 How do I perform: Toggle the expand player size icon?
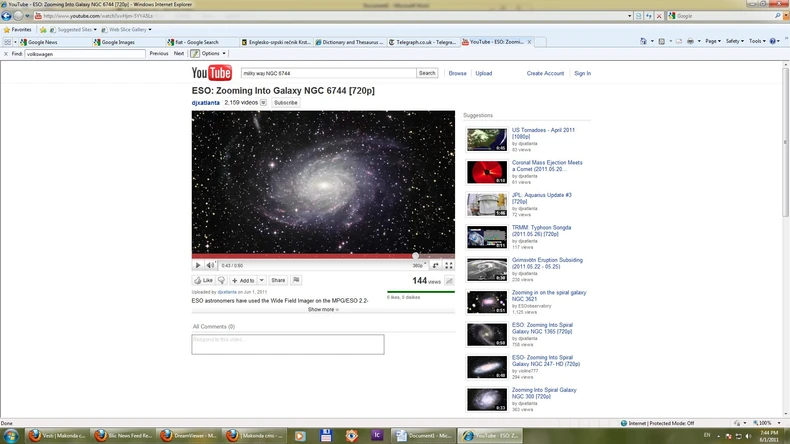pyautogui.click(x=435, y=265)
